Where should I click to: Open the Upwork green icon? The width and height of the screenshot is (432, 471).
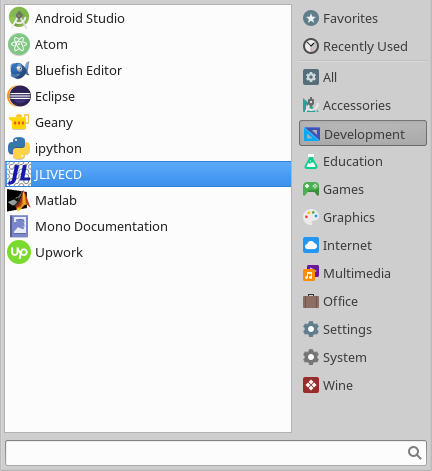19,252
